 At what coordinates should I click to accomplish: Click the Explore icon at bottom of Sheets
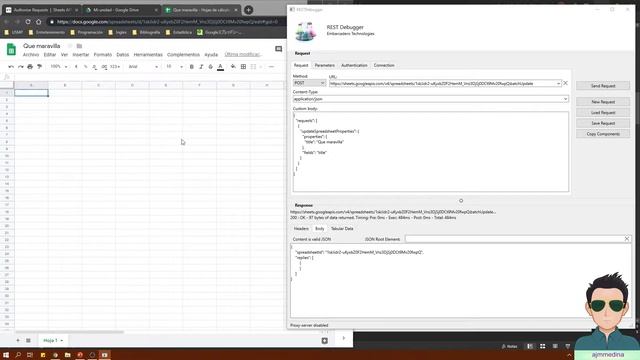[324, 340]
